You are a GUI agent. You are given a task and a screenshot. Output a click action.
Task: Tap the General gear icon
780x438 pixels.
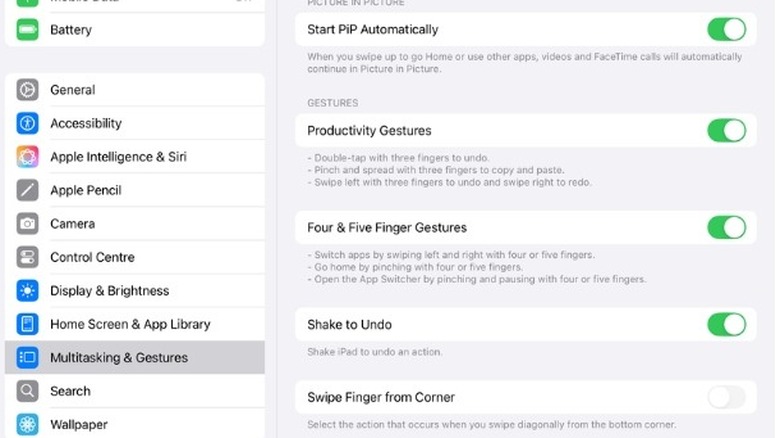click(x=28, y=90)
